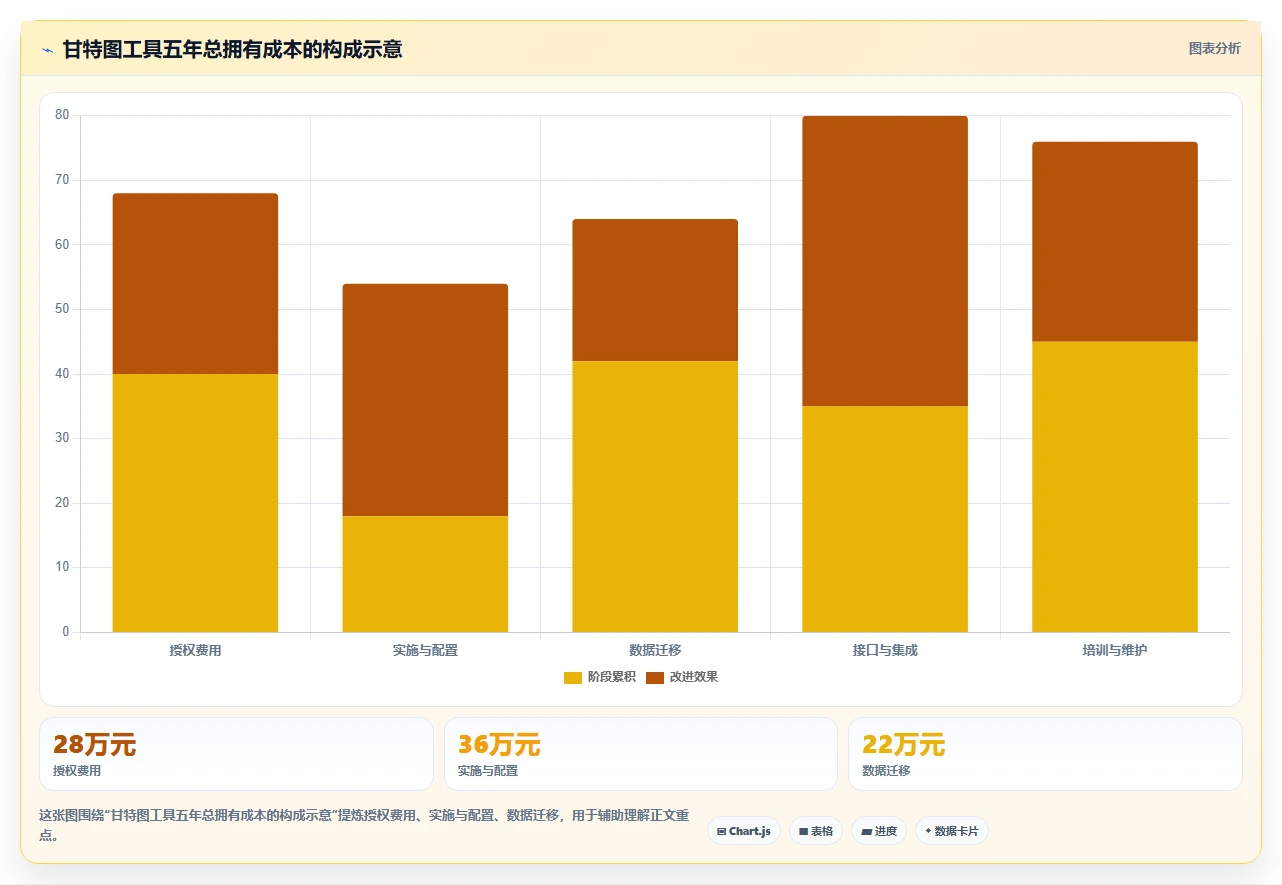Click the 数据迁移 x-axis label
Viewport: 1282px width, 885px height.
pyautogui.click(x=655, y=650)
